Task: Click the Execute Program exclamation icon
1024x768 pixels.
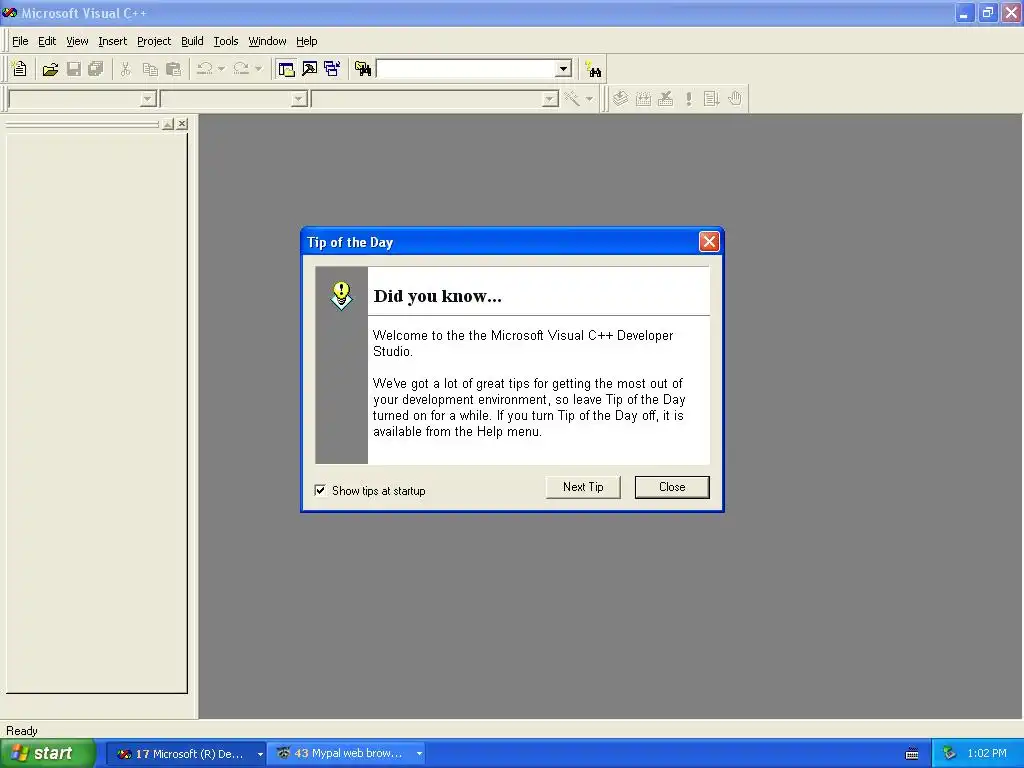Action: tap(688, 99)
